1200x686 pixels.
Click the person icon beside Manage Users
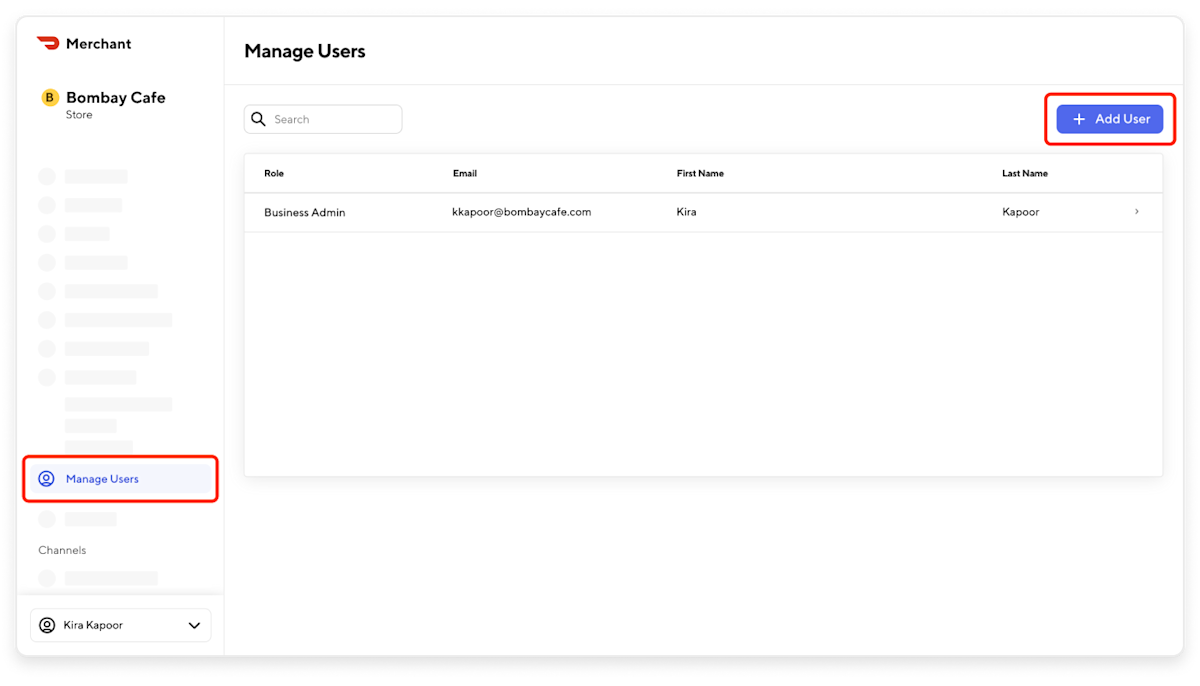pyautogui.click(x=46, y=478)
